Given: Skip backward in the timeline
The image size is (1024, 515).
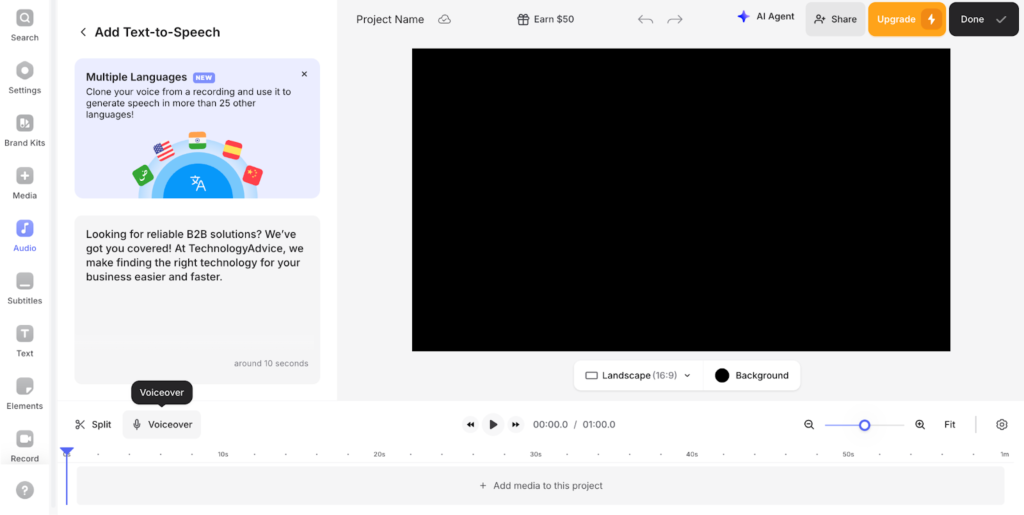Looking at the screenshot, I should point(470,425).
